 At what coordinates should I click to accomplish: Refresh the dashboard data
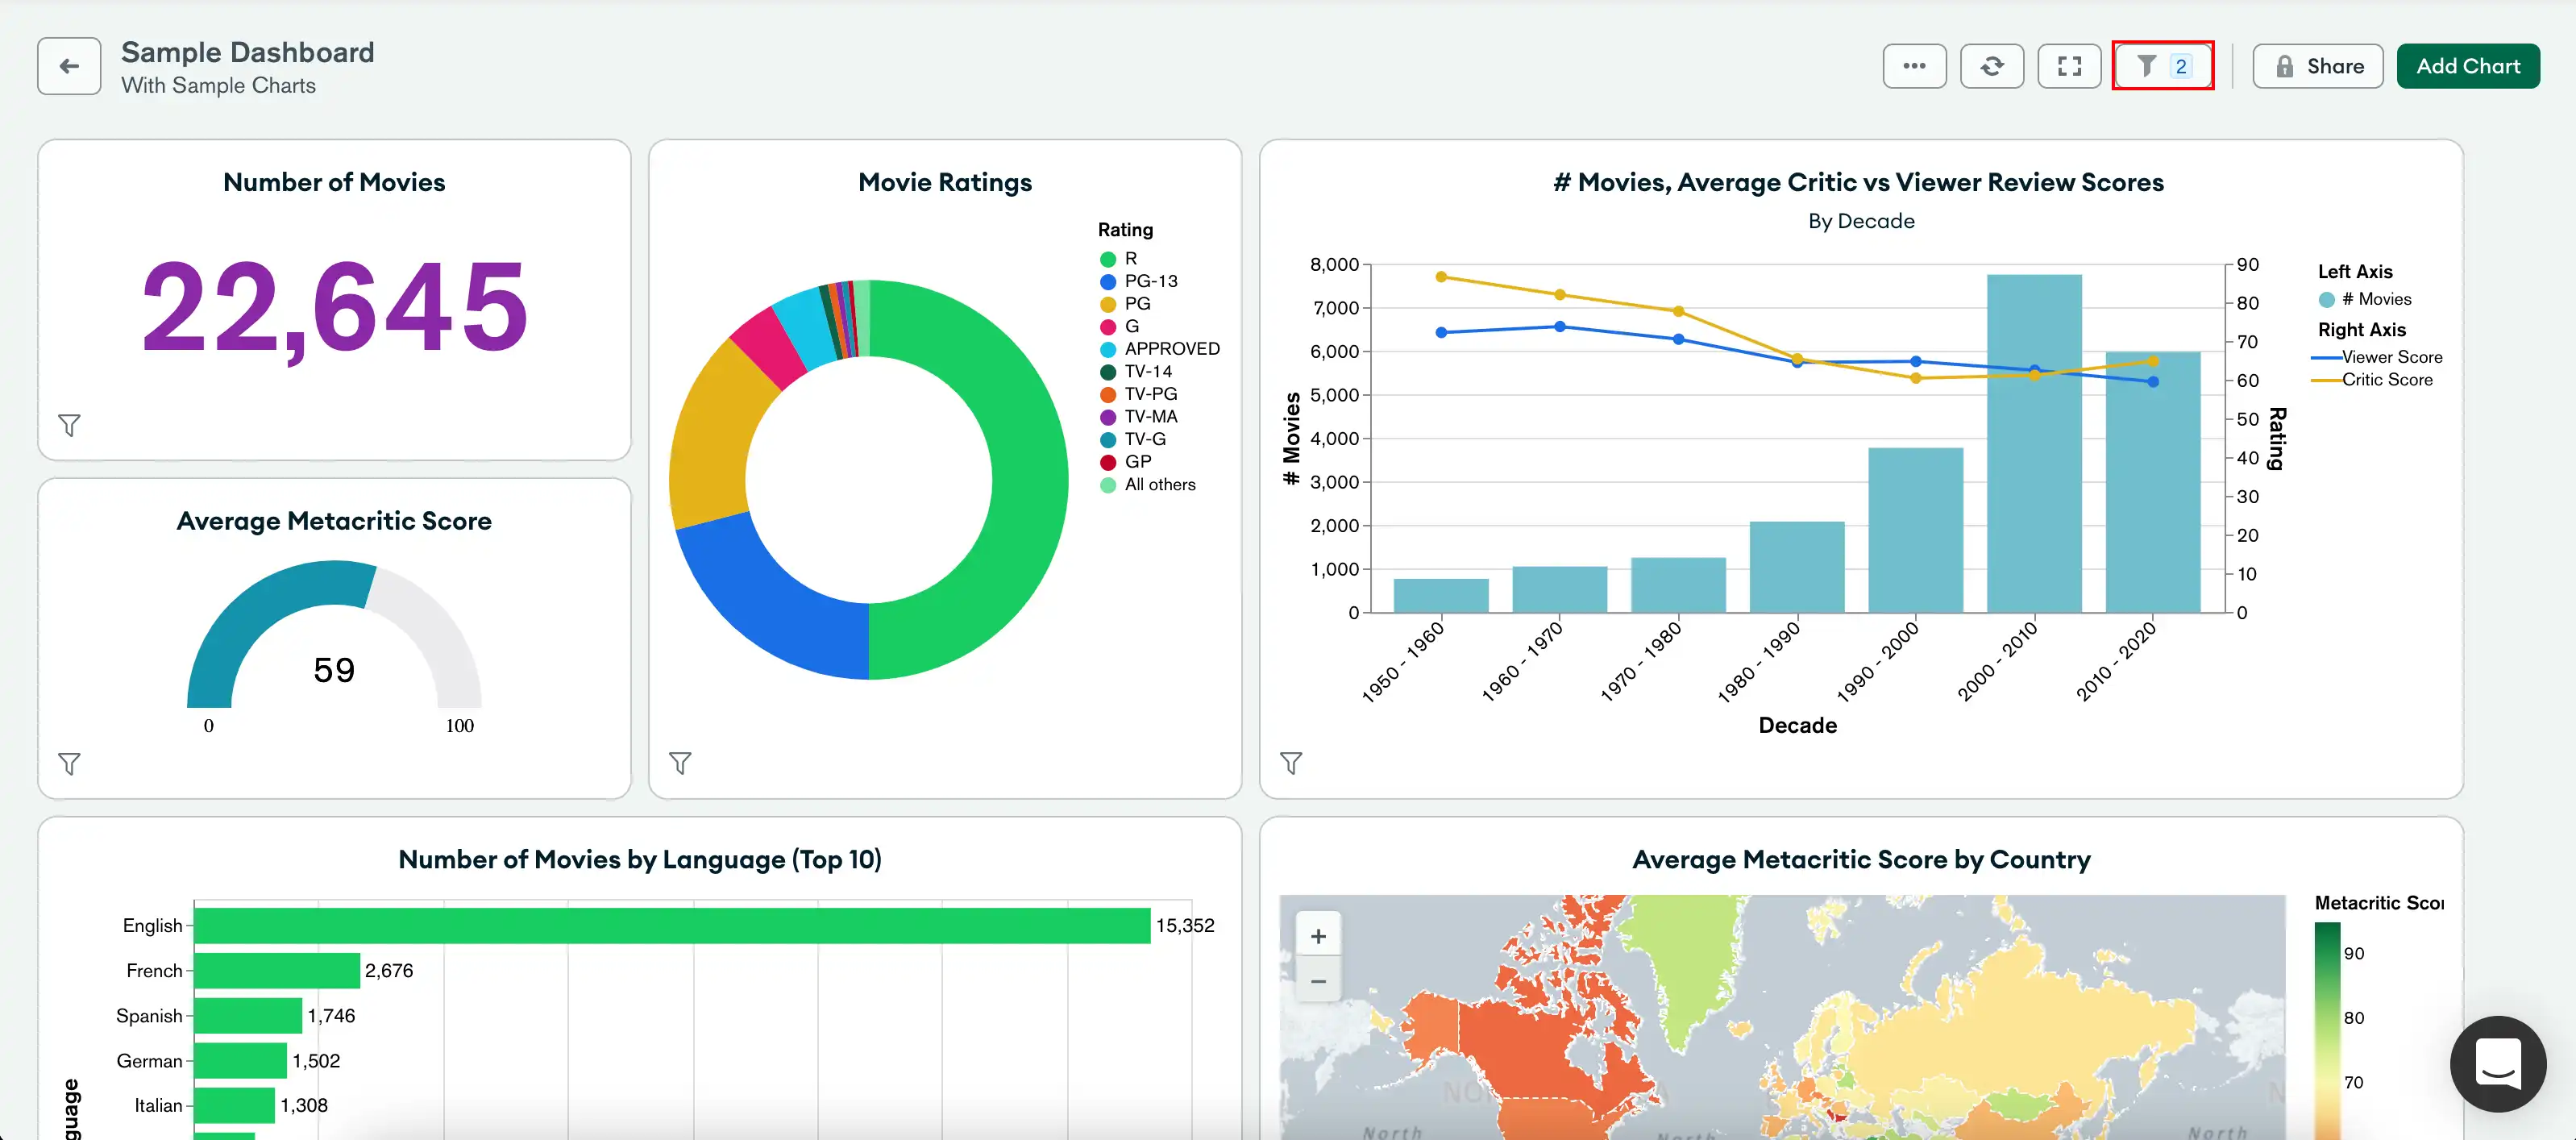point(1992,66)
